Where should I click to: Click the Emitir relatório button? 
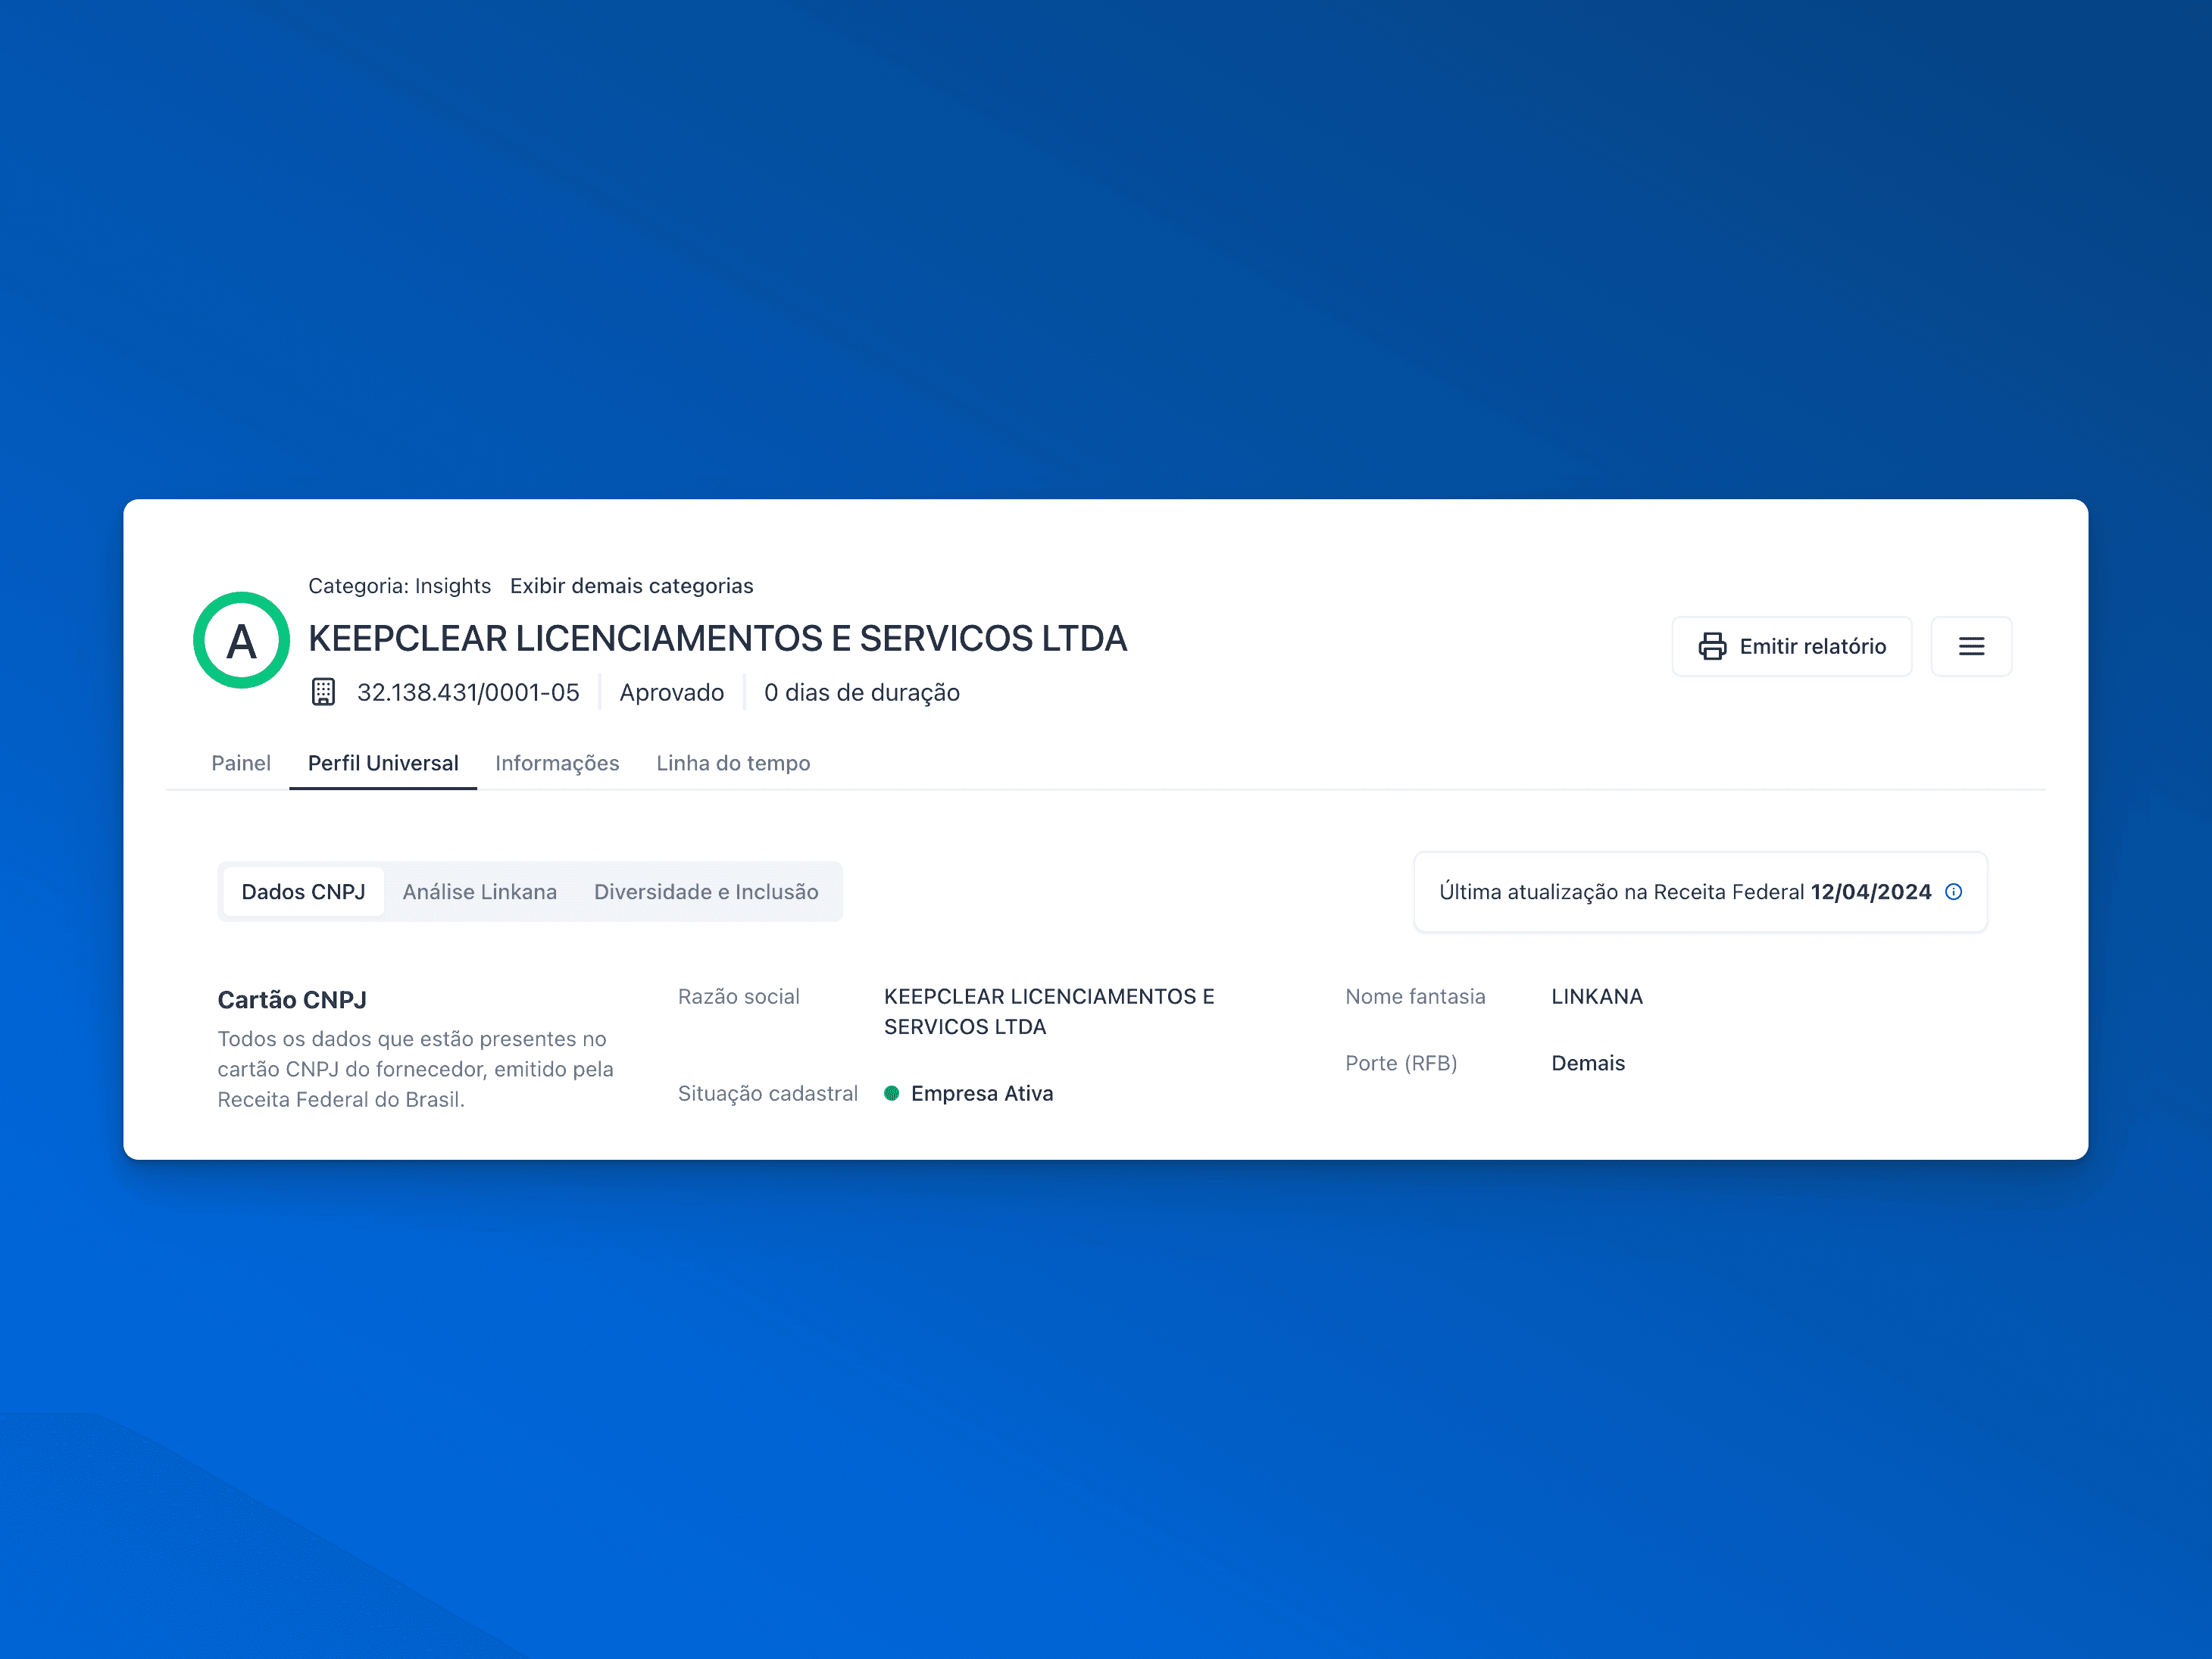1791,646
